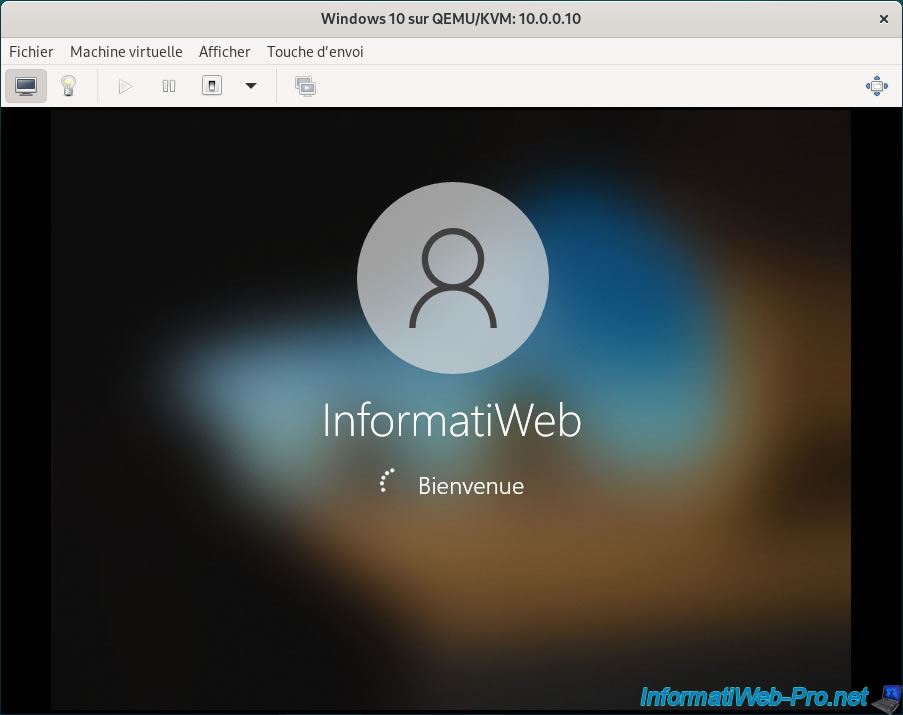Open the Afficher menu
903x715 pixels.
coord(225,52)
